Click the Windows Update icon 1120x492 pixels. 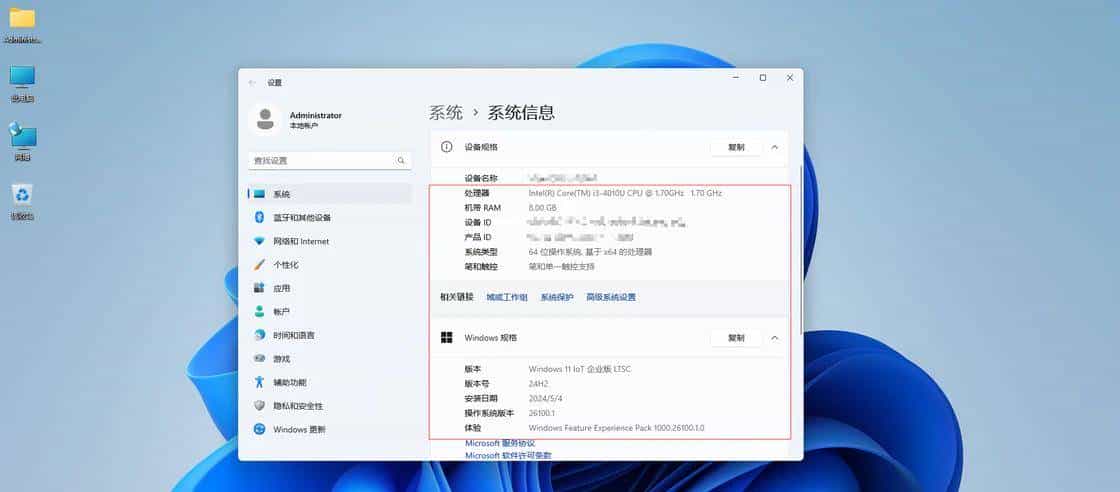point(259,429)
